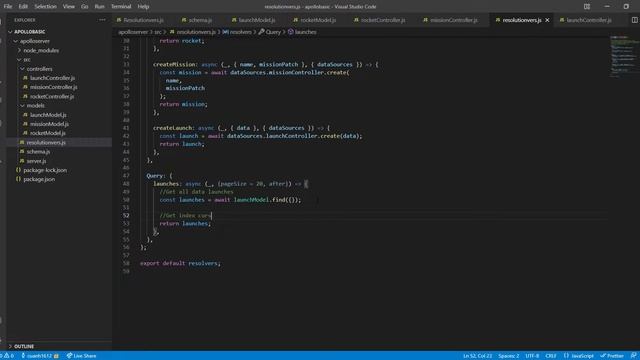Click the errors and warnings status indicator
The image size is (640, 360).
(7, 356)
